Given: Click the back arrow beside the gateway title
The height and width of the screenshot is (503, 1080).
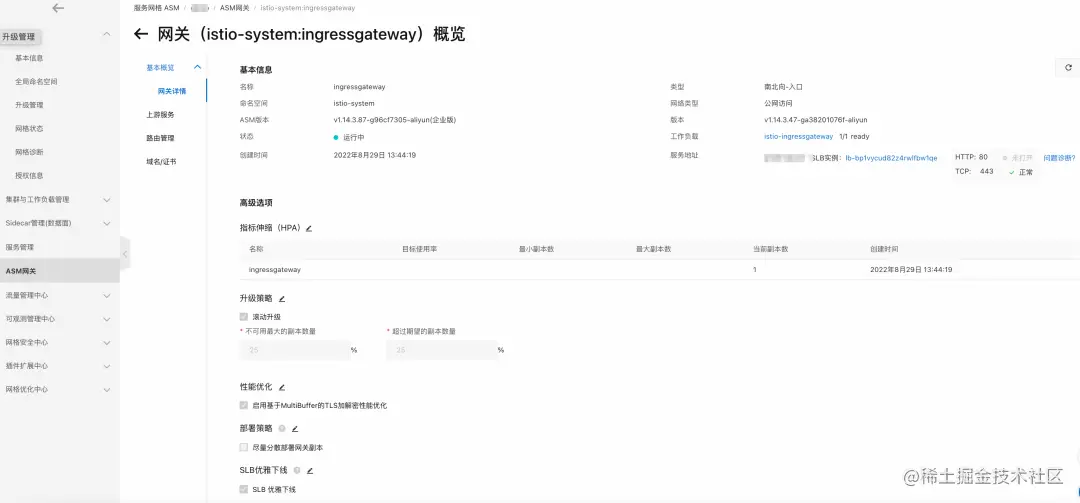Looking at the screenshot, I should coord(141,34).
